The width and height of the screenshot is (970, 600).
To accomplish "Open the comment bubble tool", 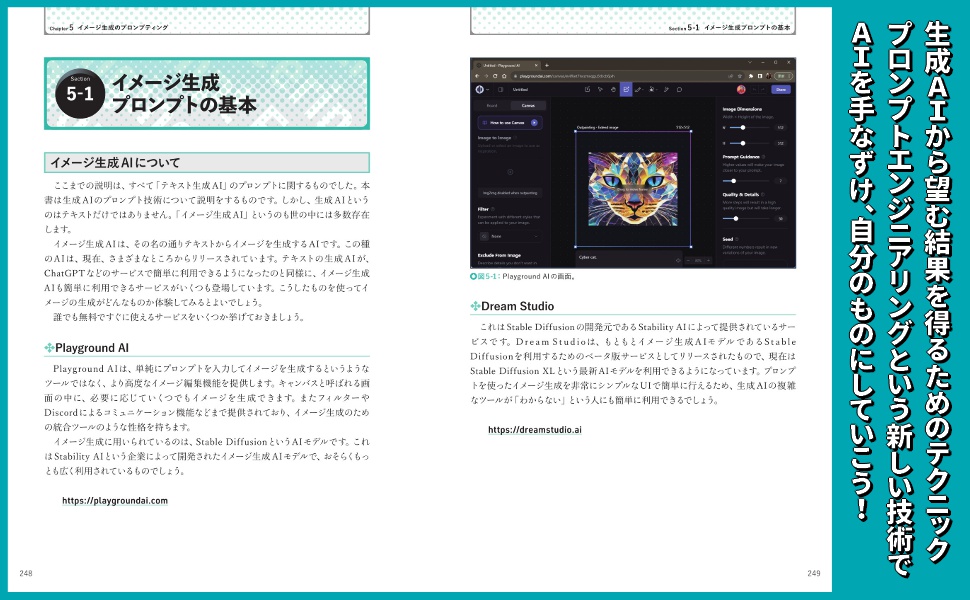I will coord(679,89).
